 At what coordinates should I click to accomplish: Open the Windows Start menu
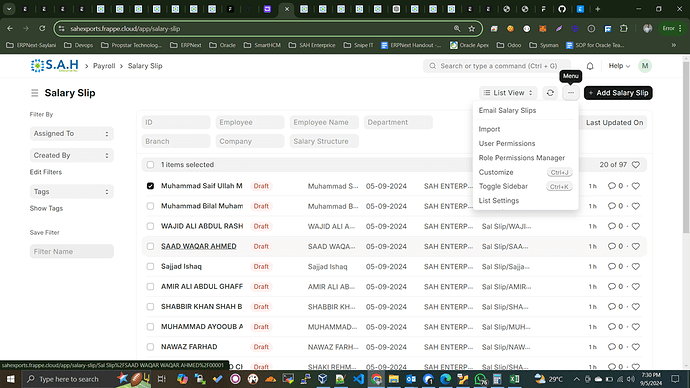point(10,379)
